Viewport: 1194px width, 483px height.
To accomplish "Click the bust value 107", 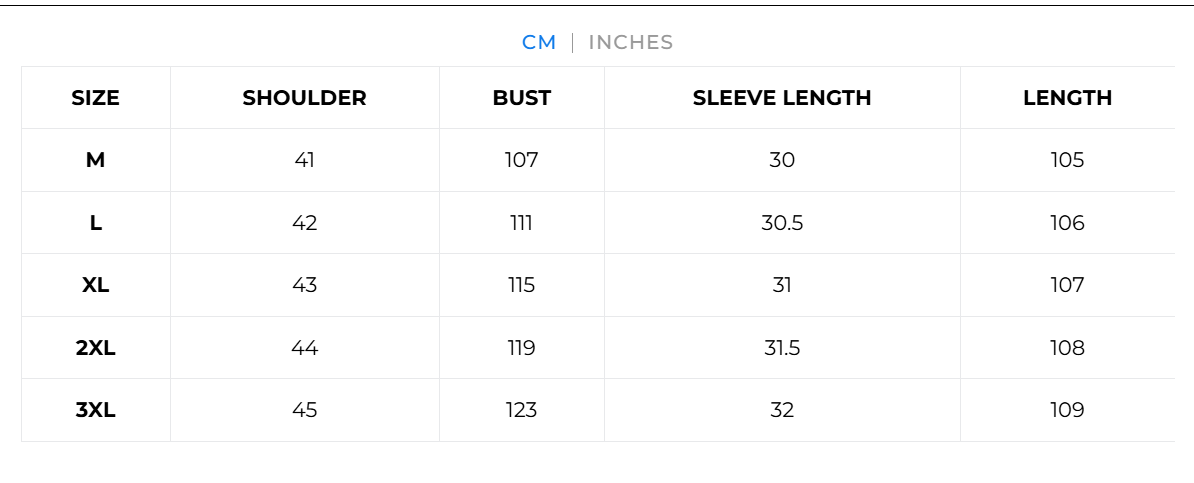I will (521, 160).
